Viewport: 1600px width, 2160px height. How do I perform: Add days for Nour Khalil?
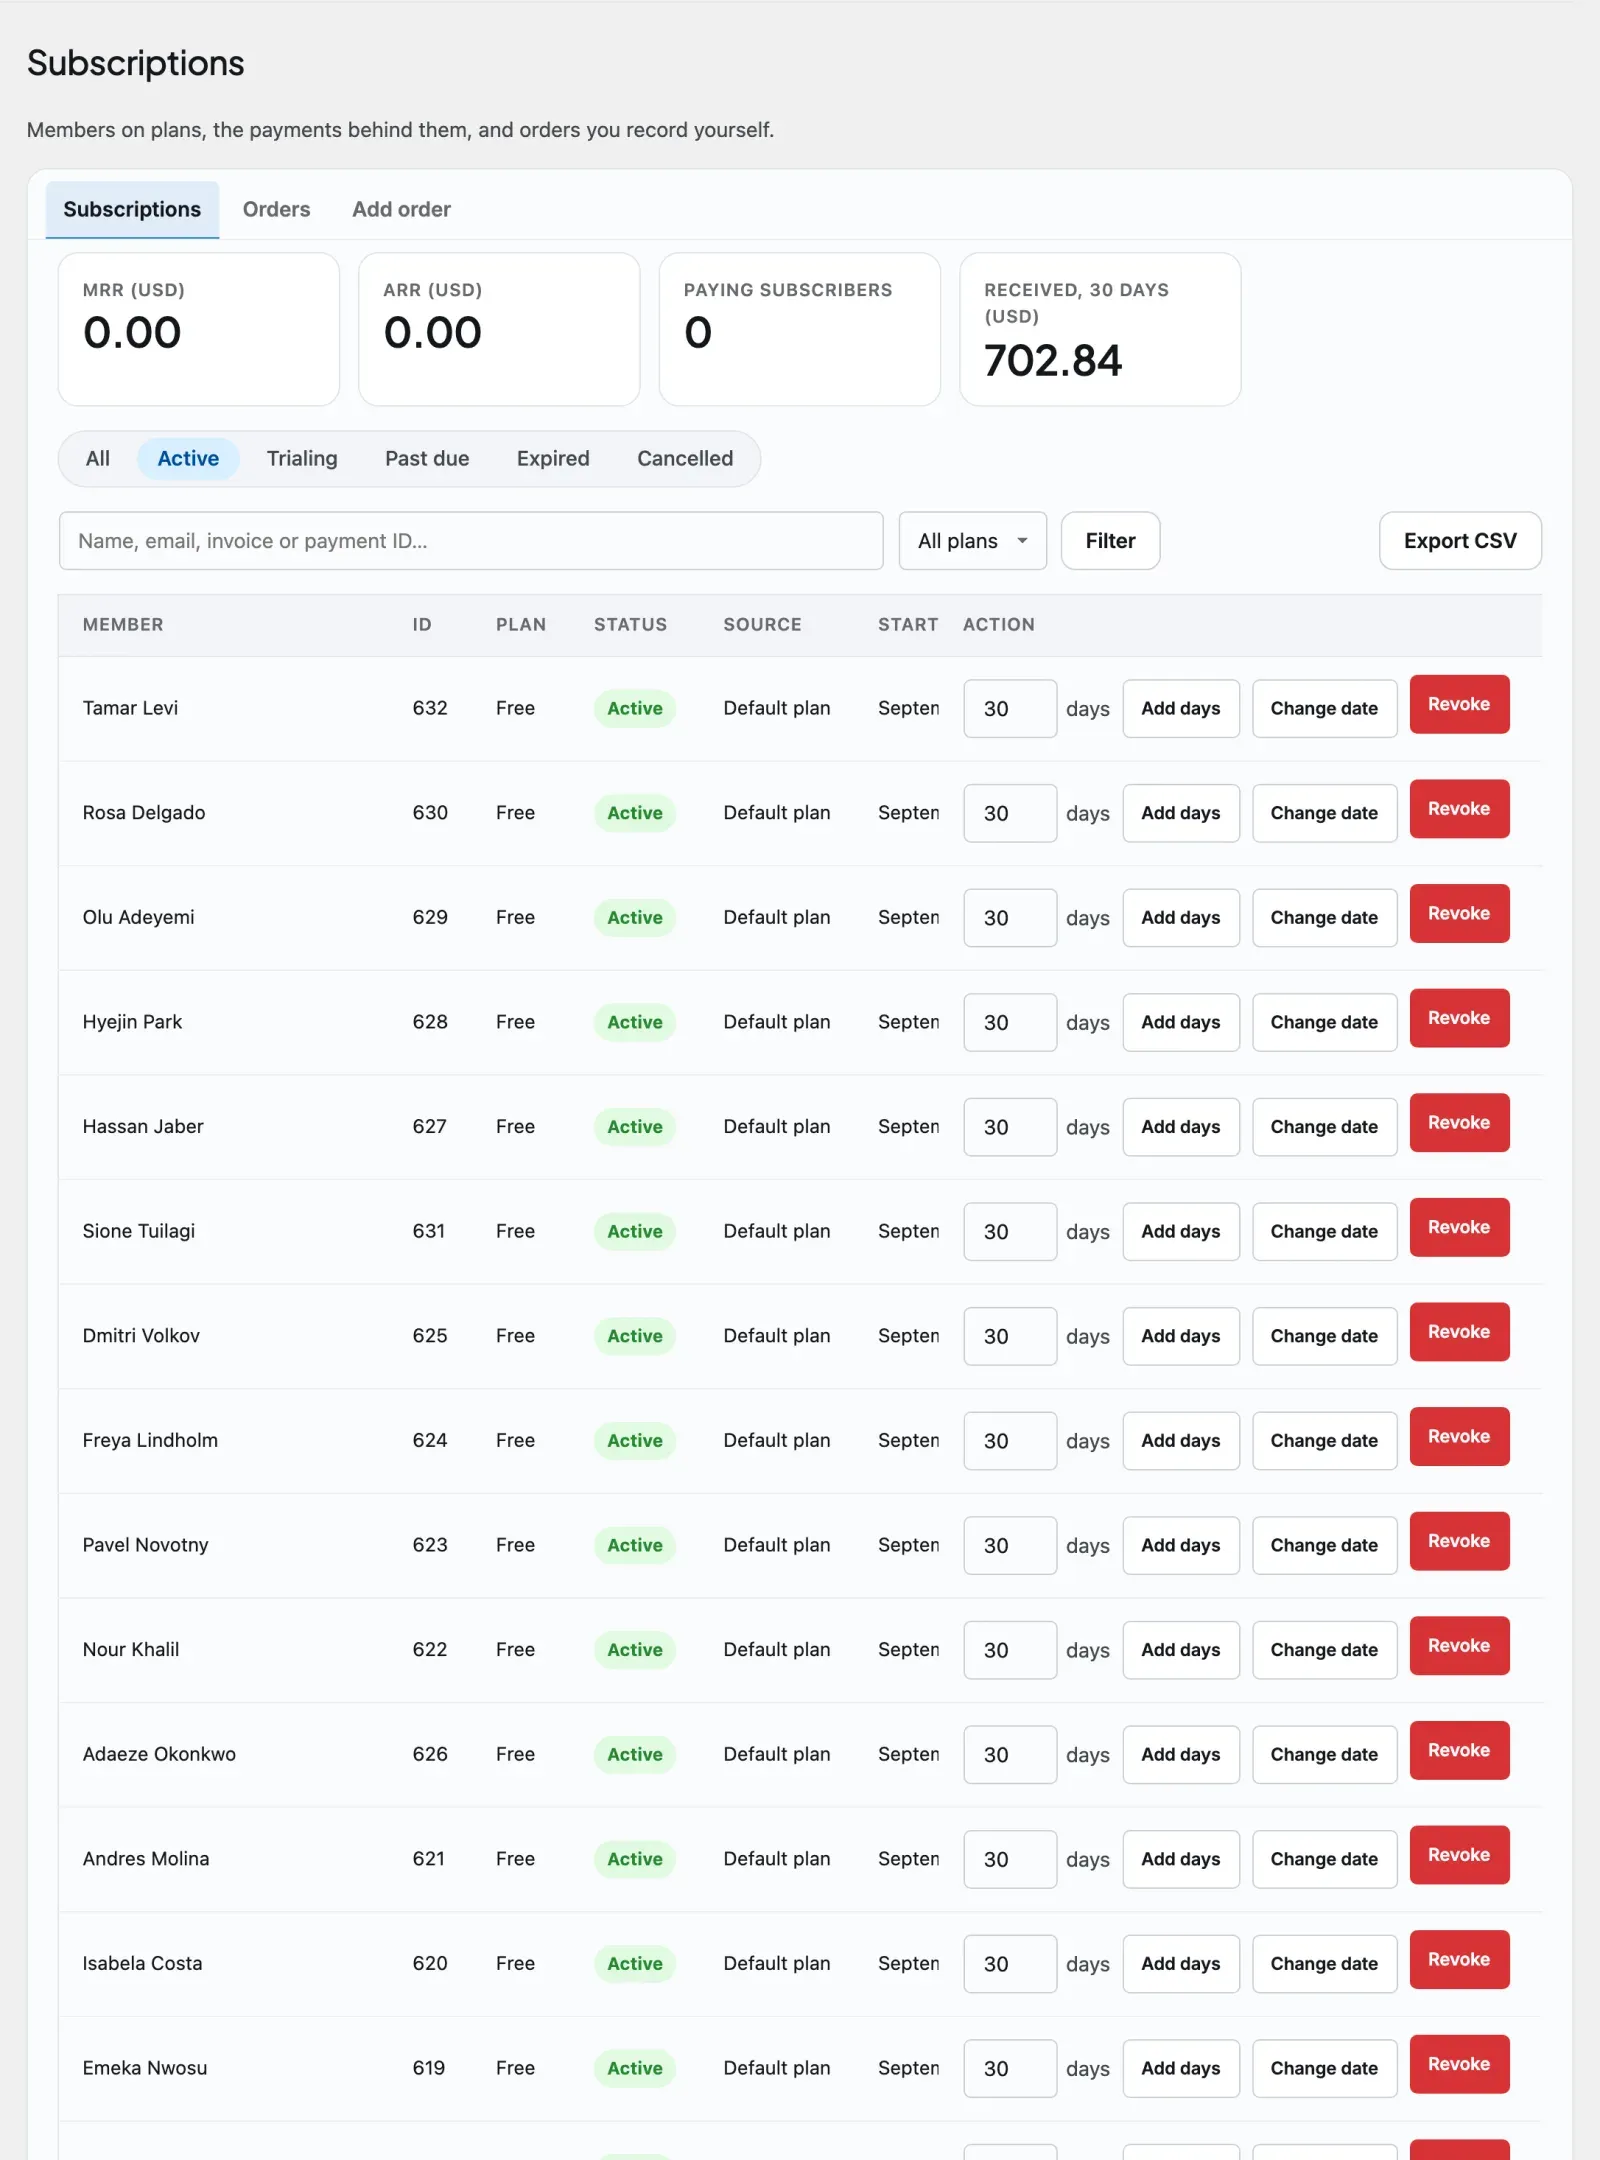tap(1181, 1650)
